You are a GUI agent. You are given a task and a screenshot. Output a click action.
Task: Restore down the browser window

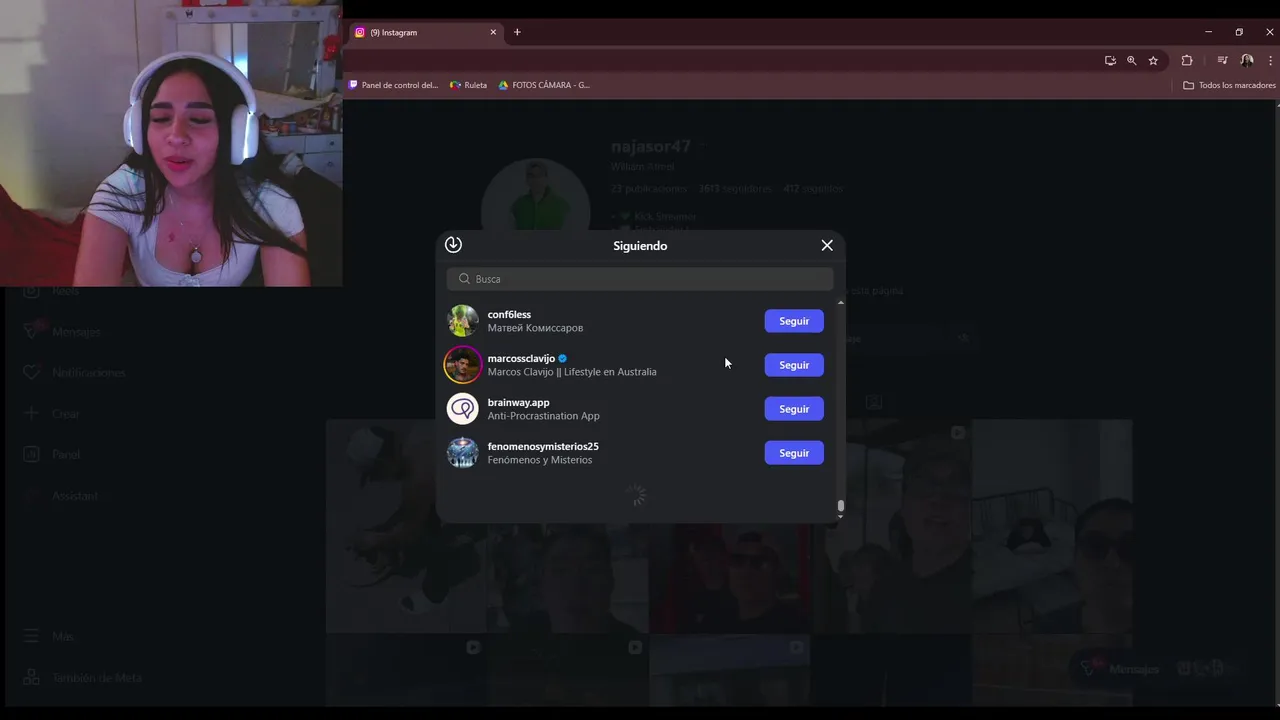click(x=1239, y=32)
